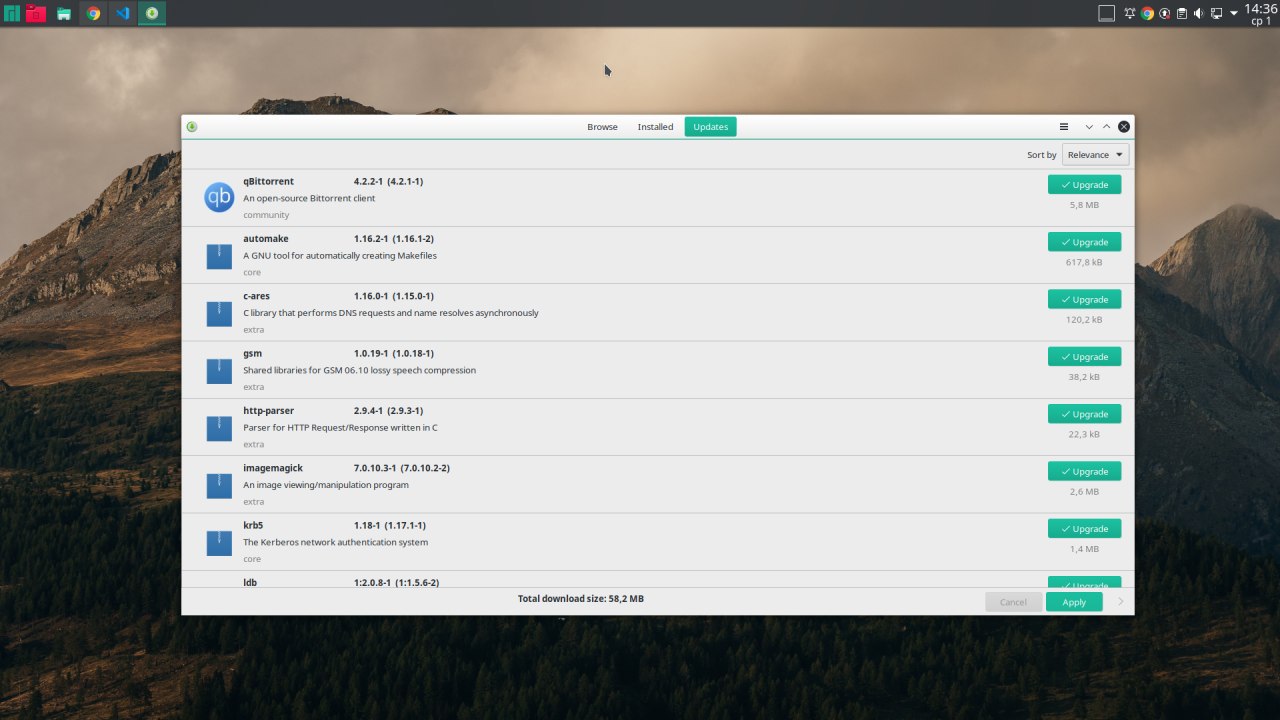Click version text 4.2.2-1 (4.2.1-1)
Screen dimensions: 1280x720
[388, 182]
